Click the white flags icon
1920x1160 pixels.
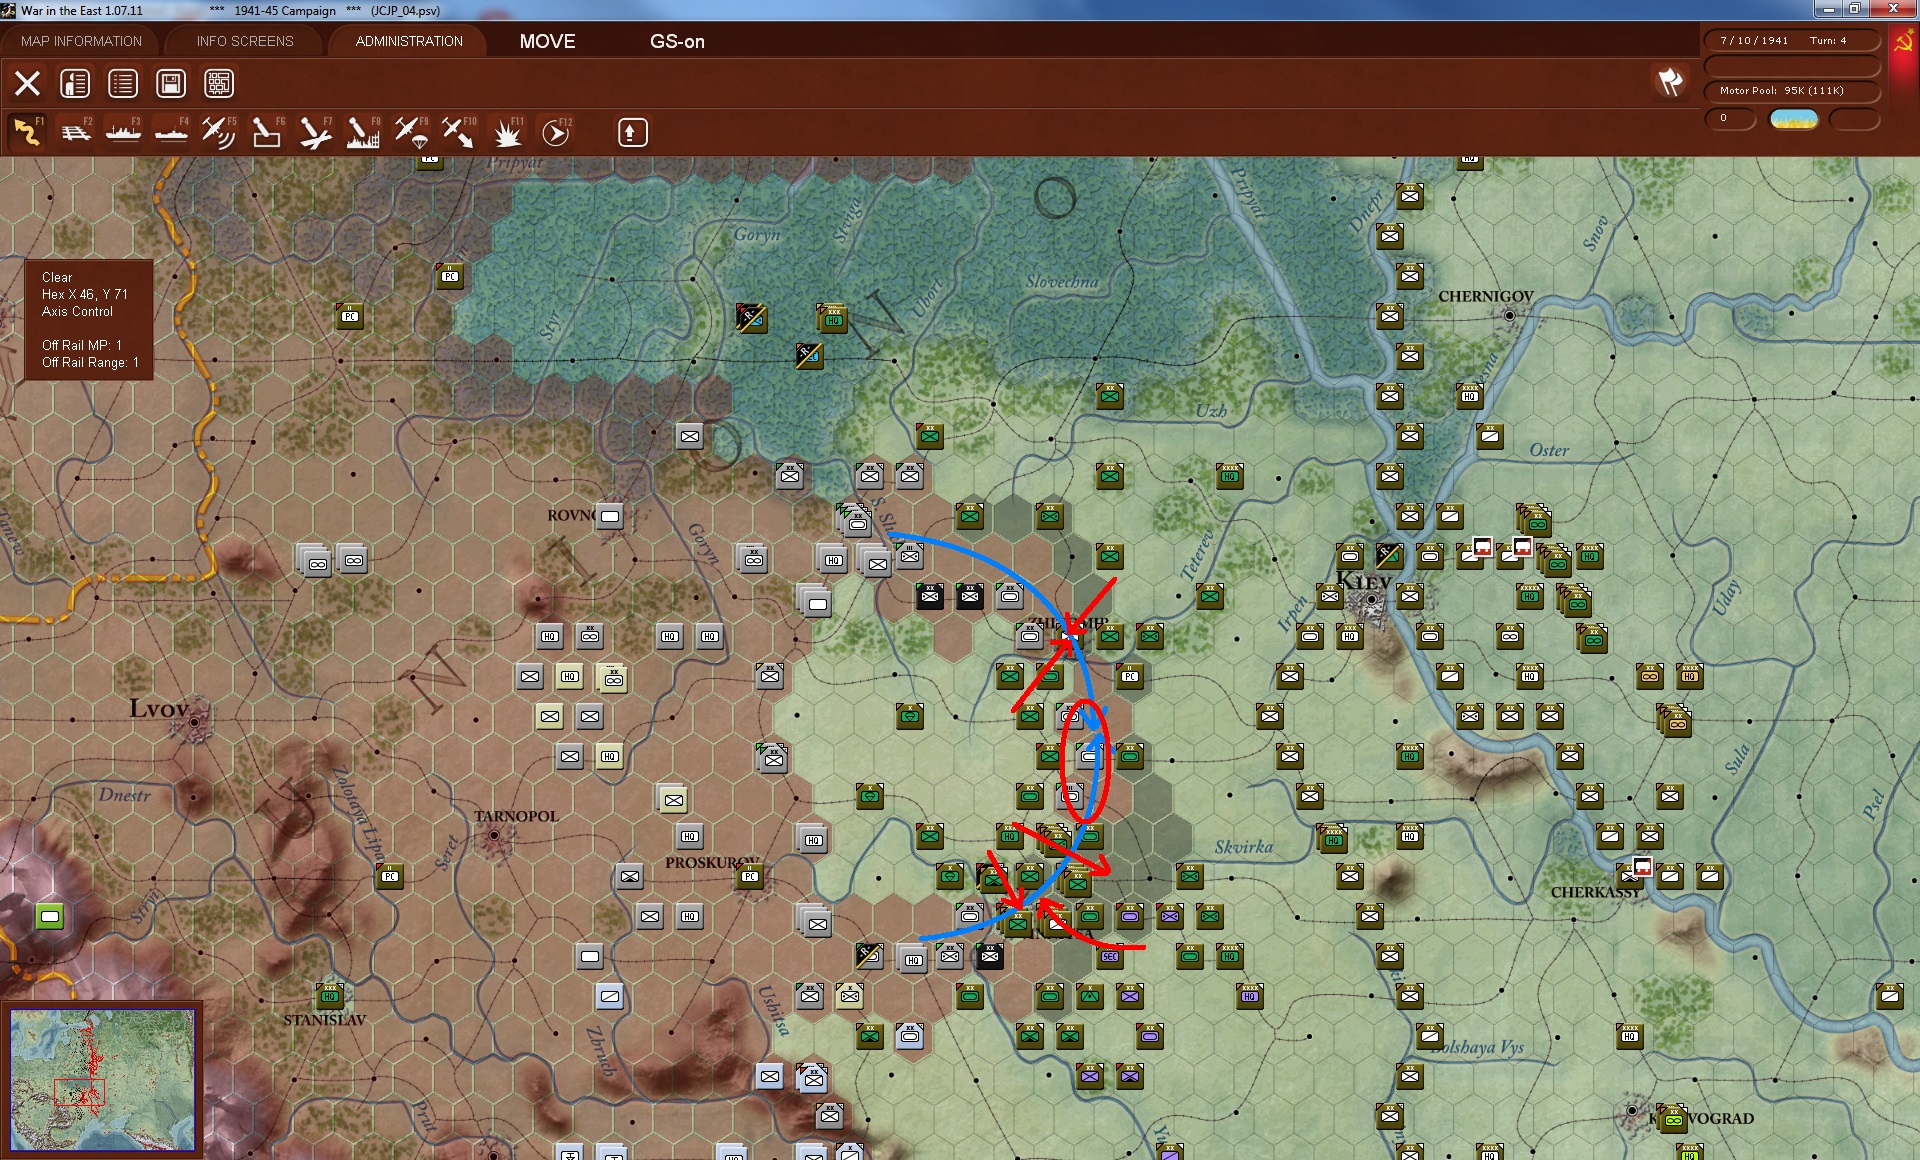(x=1670, y=82)
